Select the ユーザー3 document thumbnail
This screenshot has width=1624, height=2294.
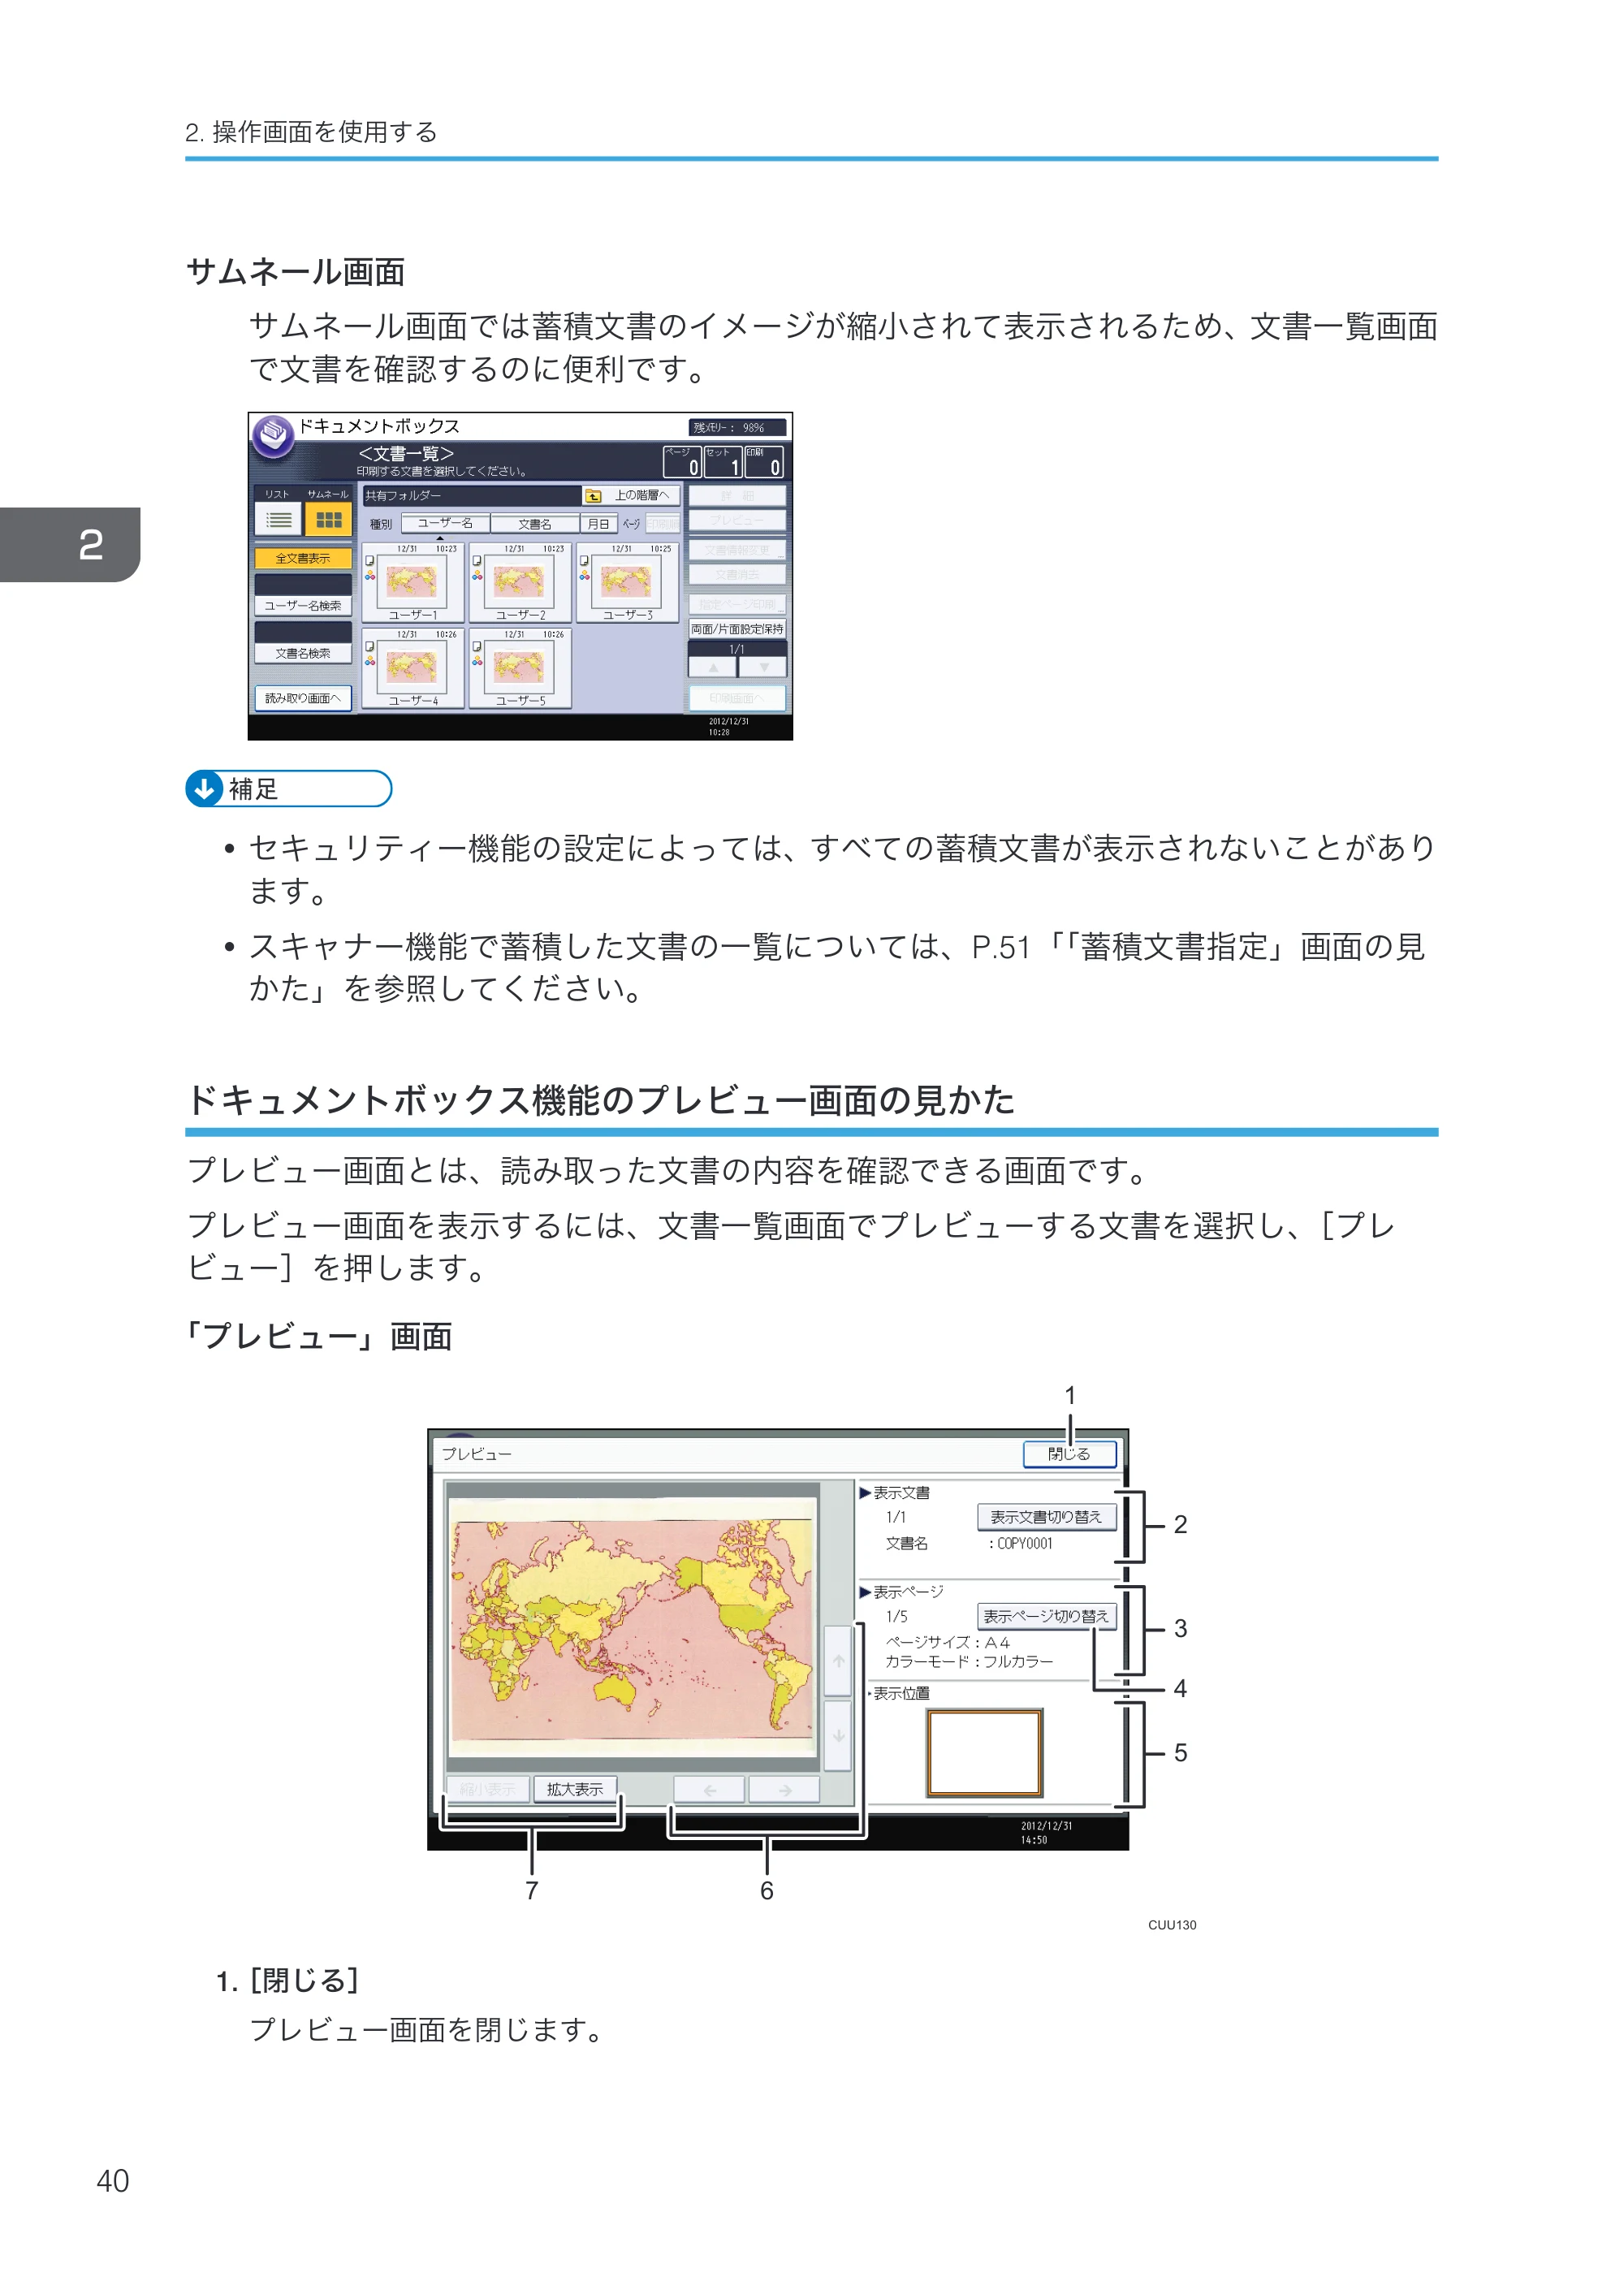coord(626,582)
